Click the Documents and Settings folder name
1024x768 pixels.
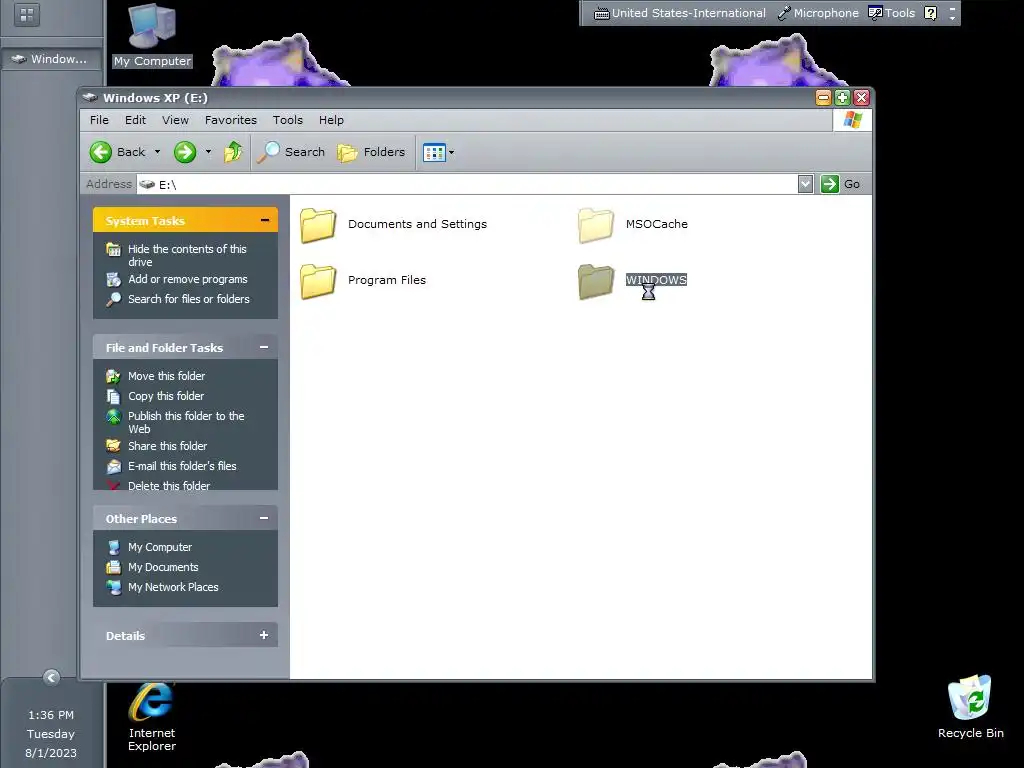pyautogui.click(x=417, y=224)
